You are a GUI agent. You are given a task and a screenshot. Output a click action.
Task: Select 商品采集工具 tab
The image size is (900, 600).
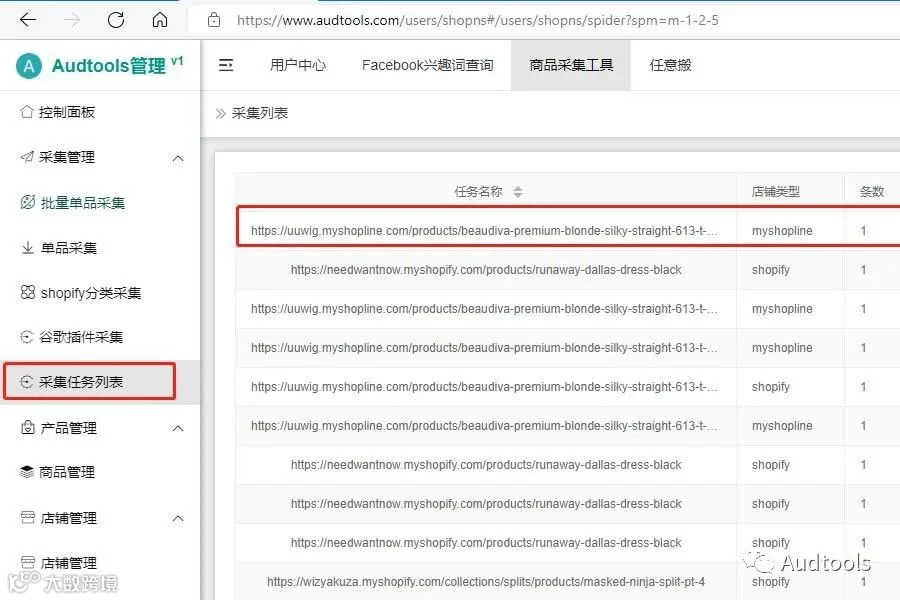[571, 65]
